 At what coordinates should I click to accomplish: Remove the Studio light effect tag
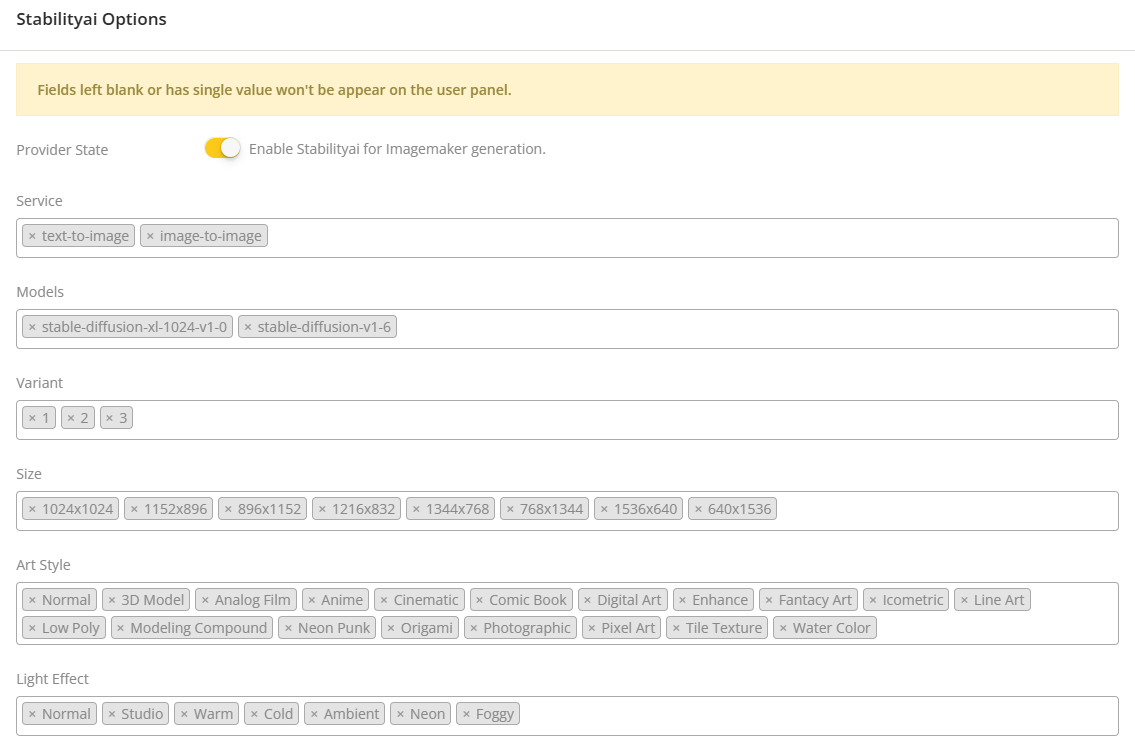click(112, 714)
